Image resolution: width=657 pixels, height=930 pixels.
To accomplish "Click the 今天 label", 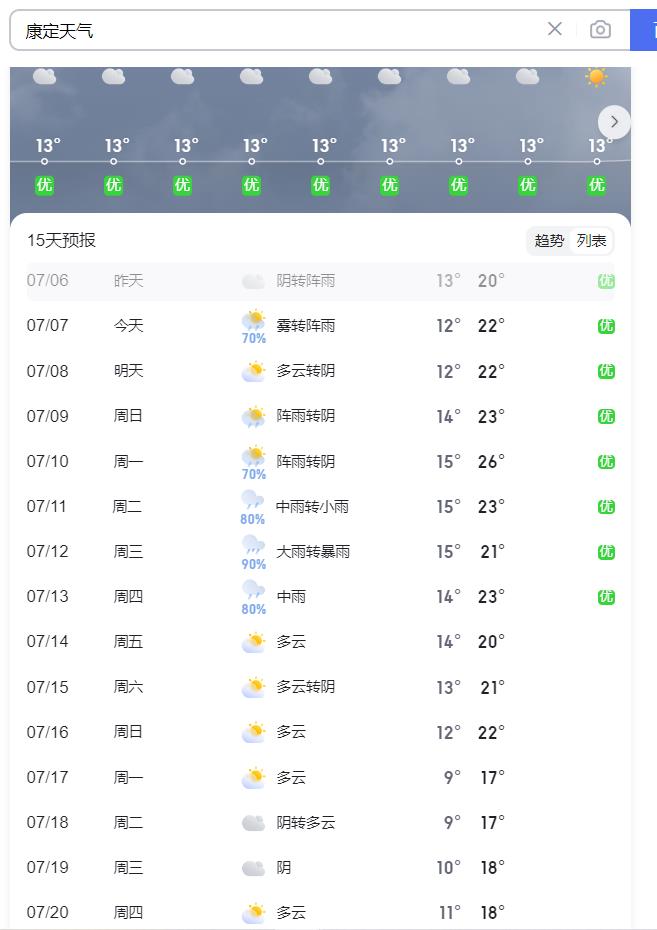I will pyautogui.click(x=129, y=326).
